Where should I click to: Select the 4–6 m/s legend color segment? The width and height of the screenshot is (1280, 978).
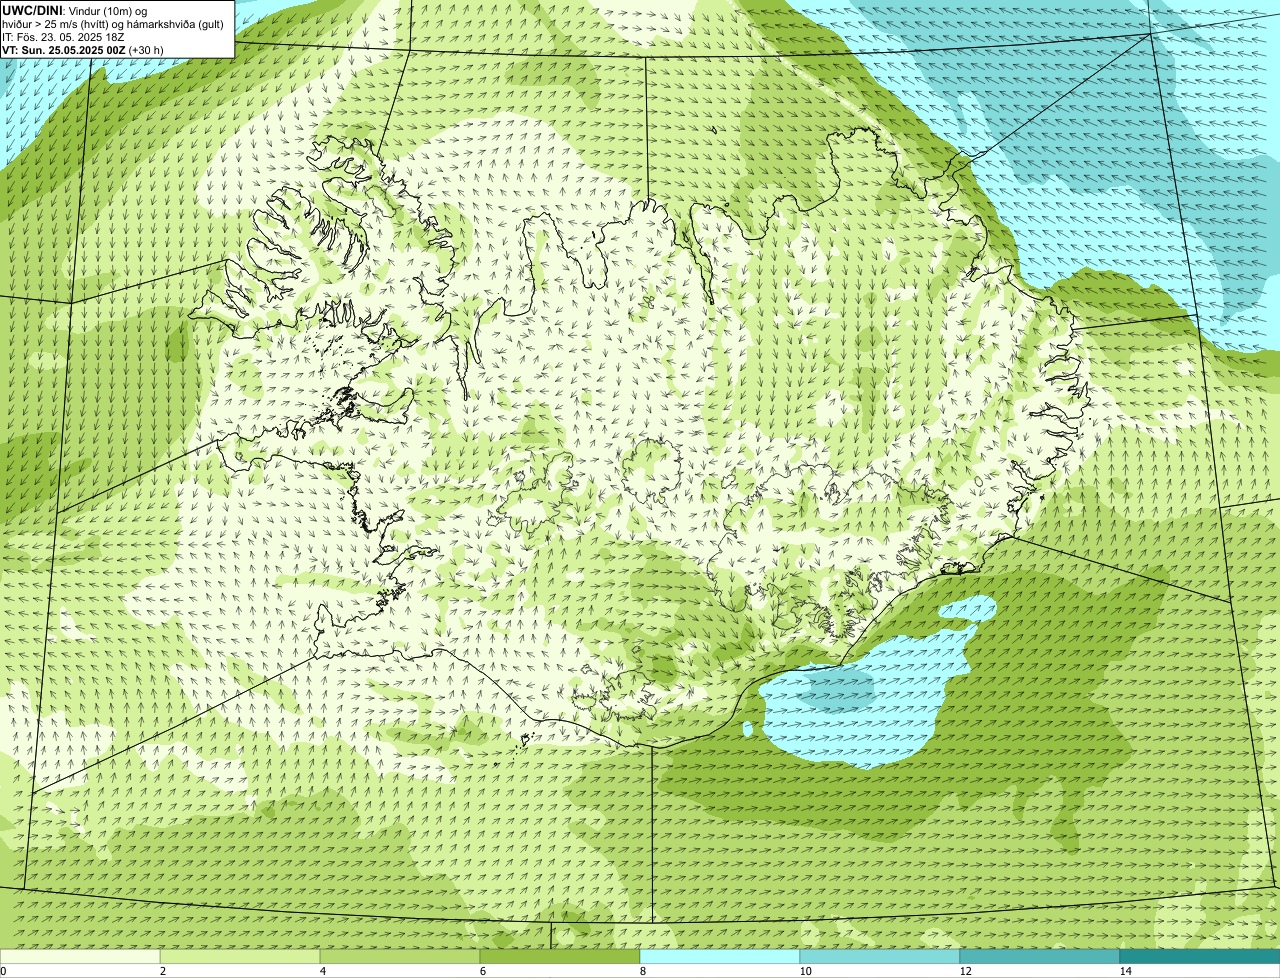point(400,956)
